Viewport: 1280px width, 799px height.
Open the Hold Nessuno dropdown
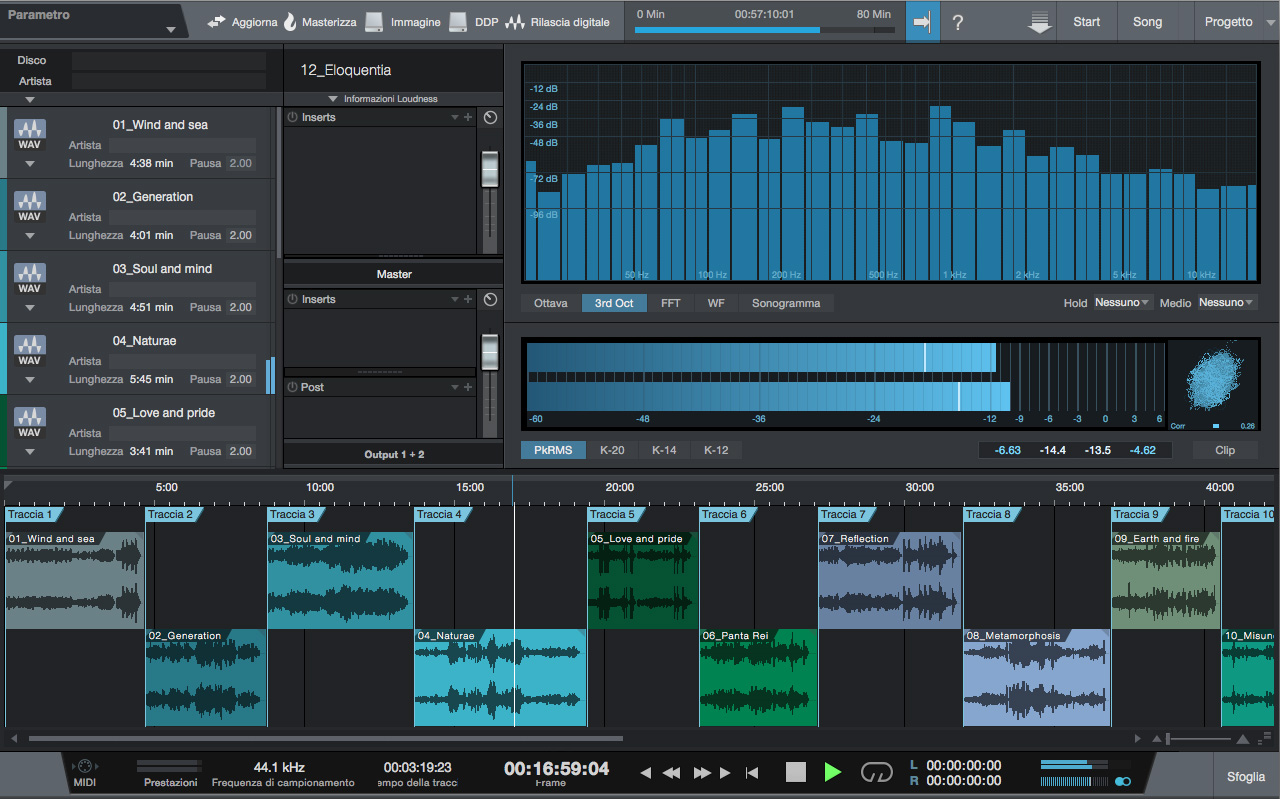click(1122, 302)
